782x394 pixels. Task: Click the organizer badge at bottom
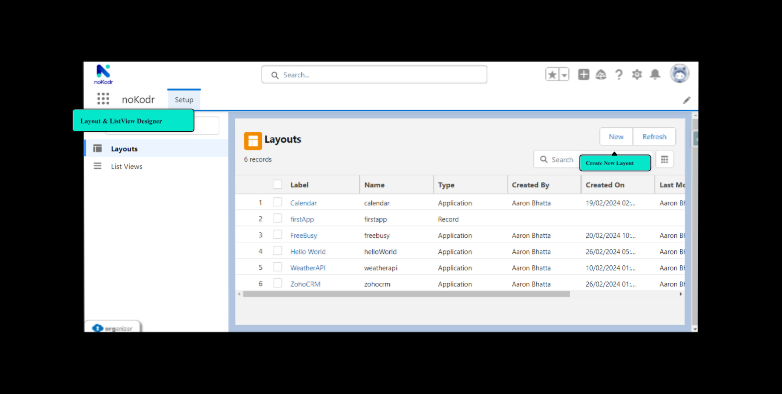tap(113, 328)
